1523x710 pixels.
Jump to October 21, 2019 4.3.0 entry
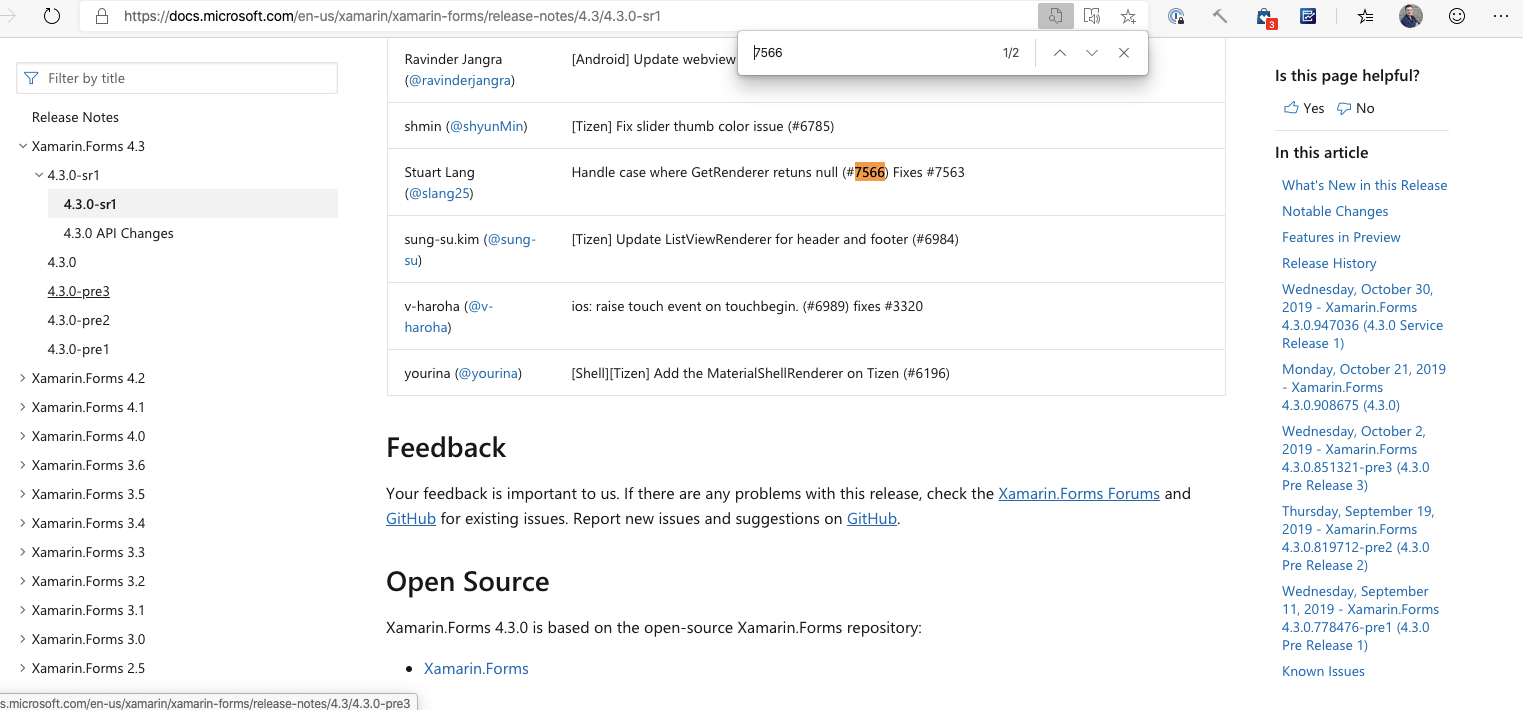coord(1364,387)
